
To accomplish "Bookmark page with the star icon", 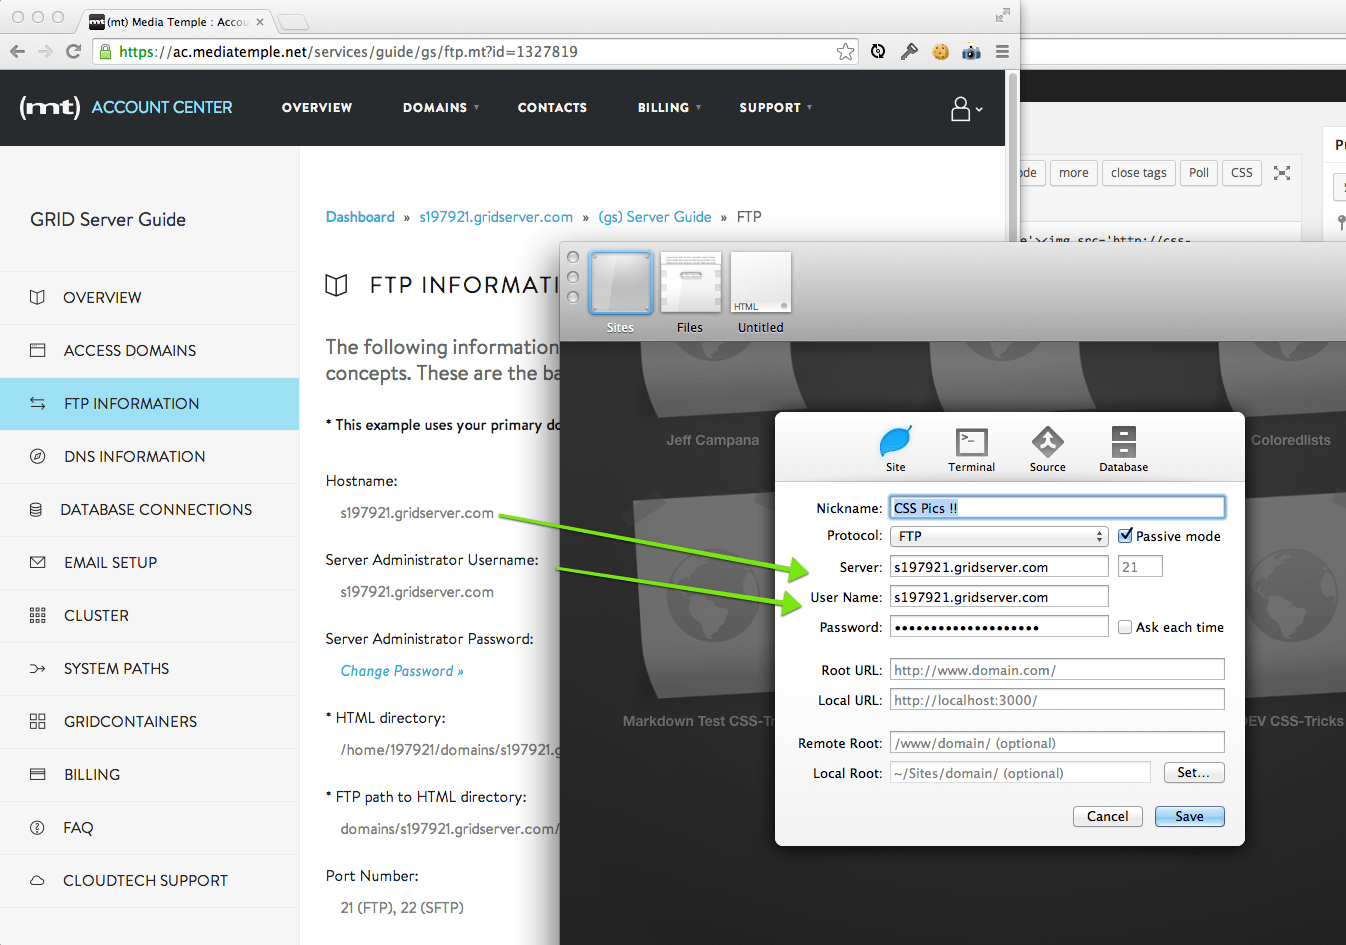I will [845, 51].
